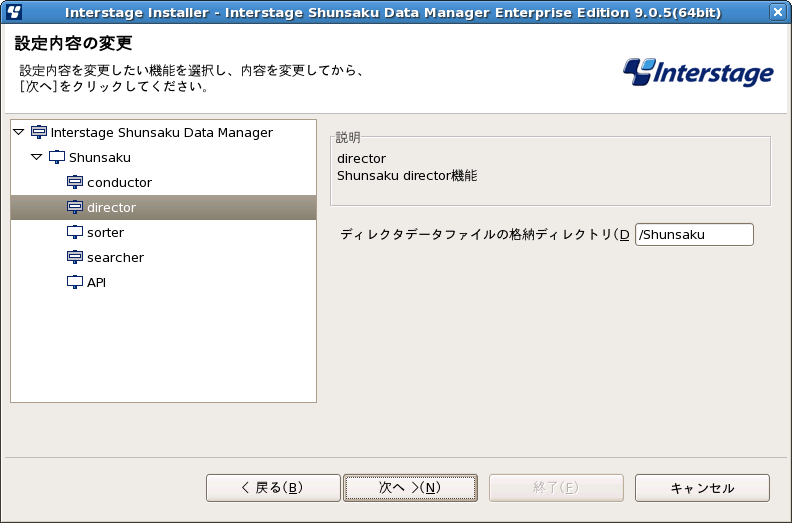
Task: Select the Shunsaku tree label
Action: [x=100, y=157]
